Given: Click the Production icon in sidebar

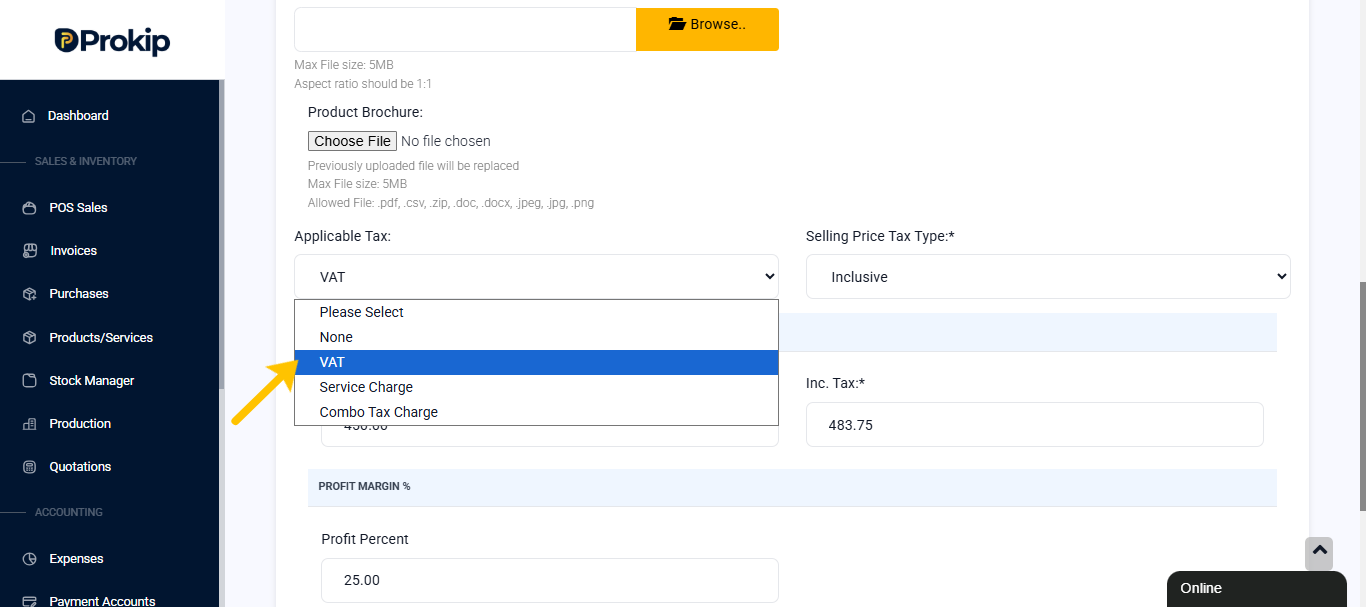Looking at the screenshot, I should (29, 424).
